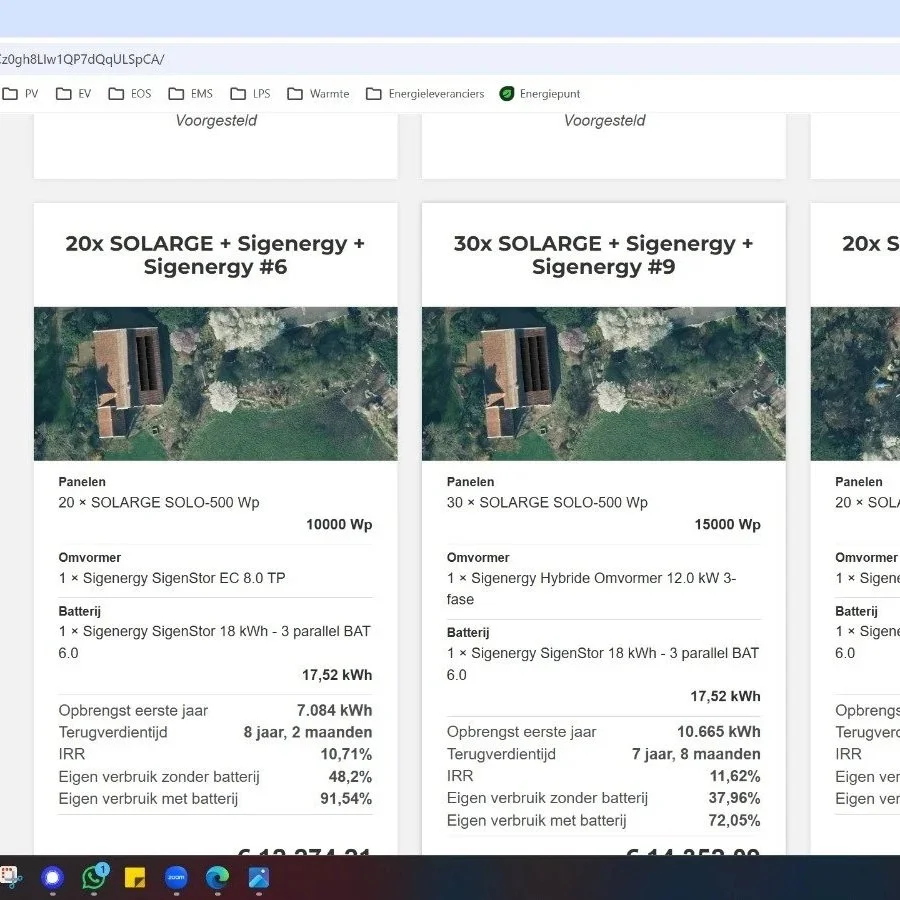Click the battery description in card #6

215,642
